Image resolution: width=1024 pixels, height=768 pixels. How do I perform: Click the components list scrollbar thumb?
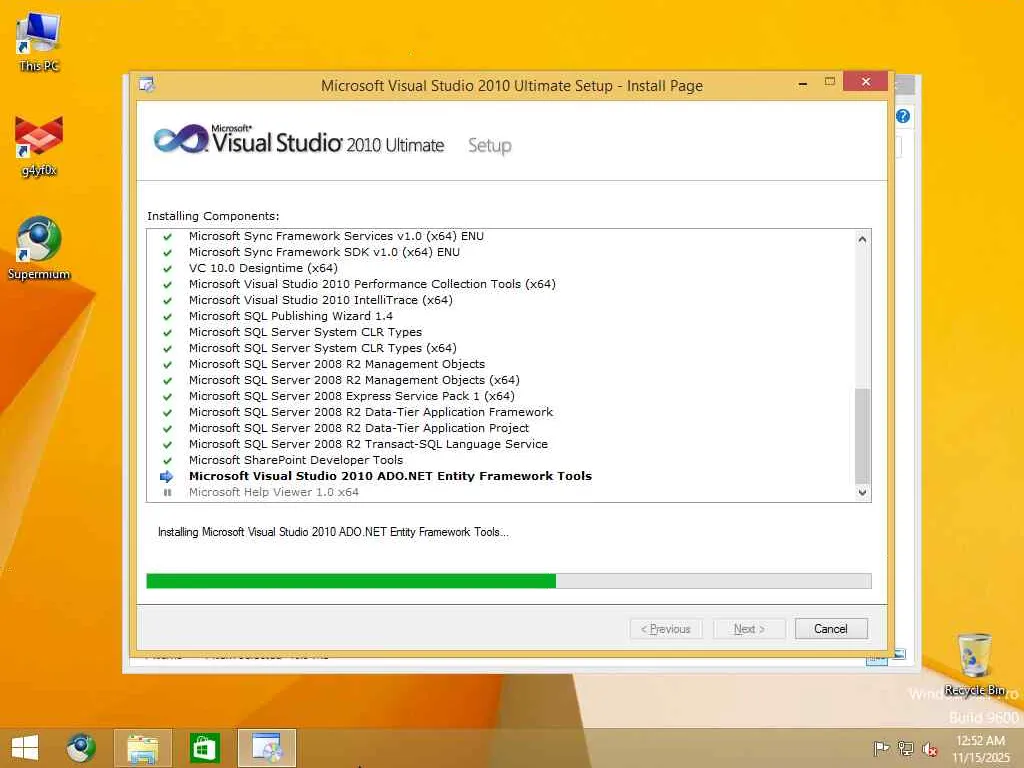(862, 436)
